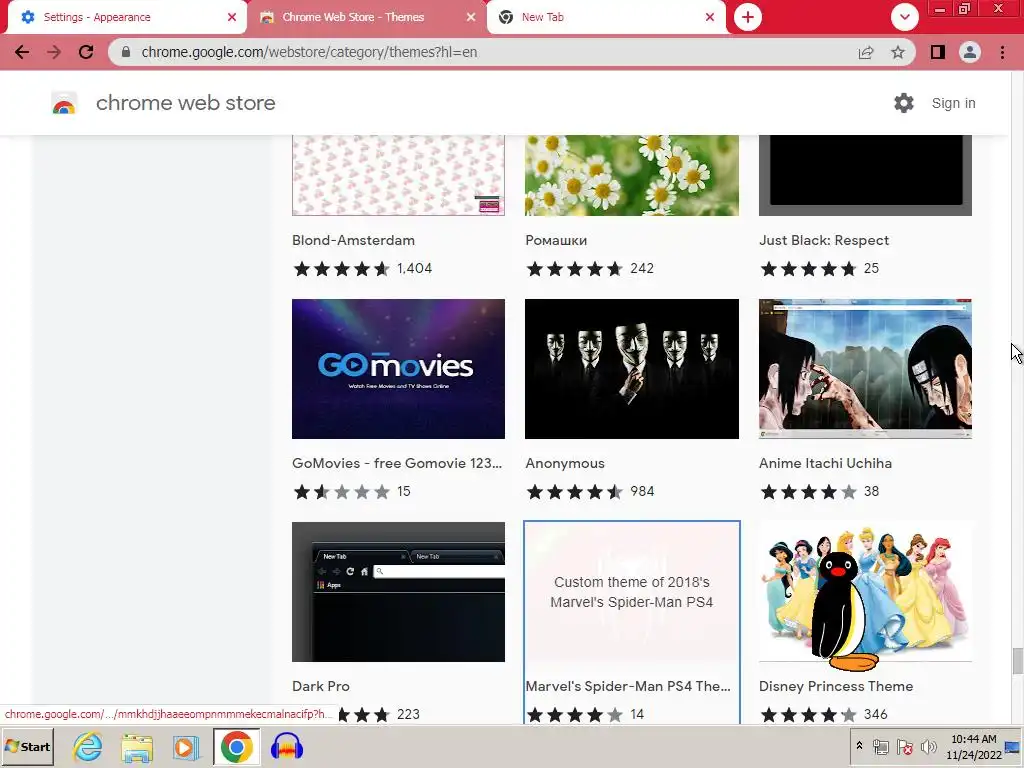Viewport: 1024px width, 768px height.
Task: Click the Anonymous theme title
Action: pyautogui.click(x=565, y=463)
